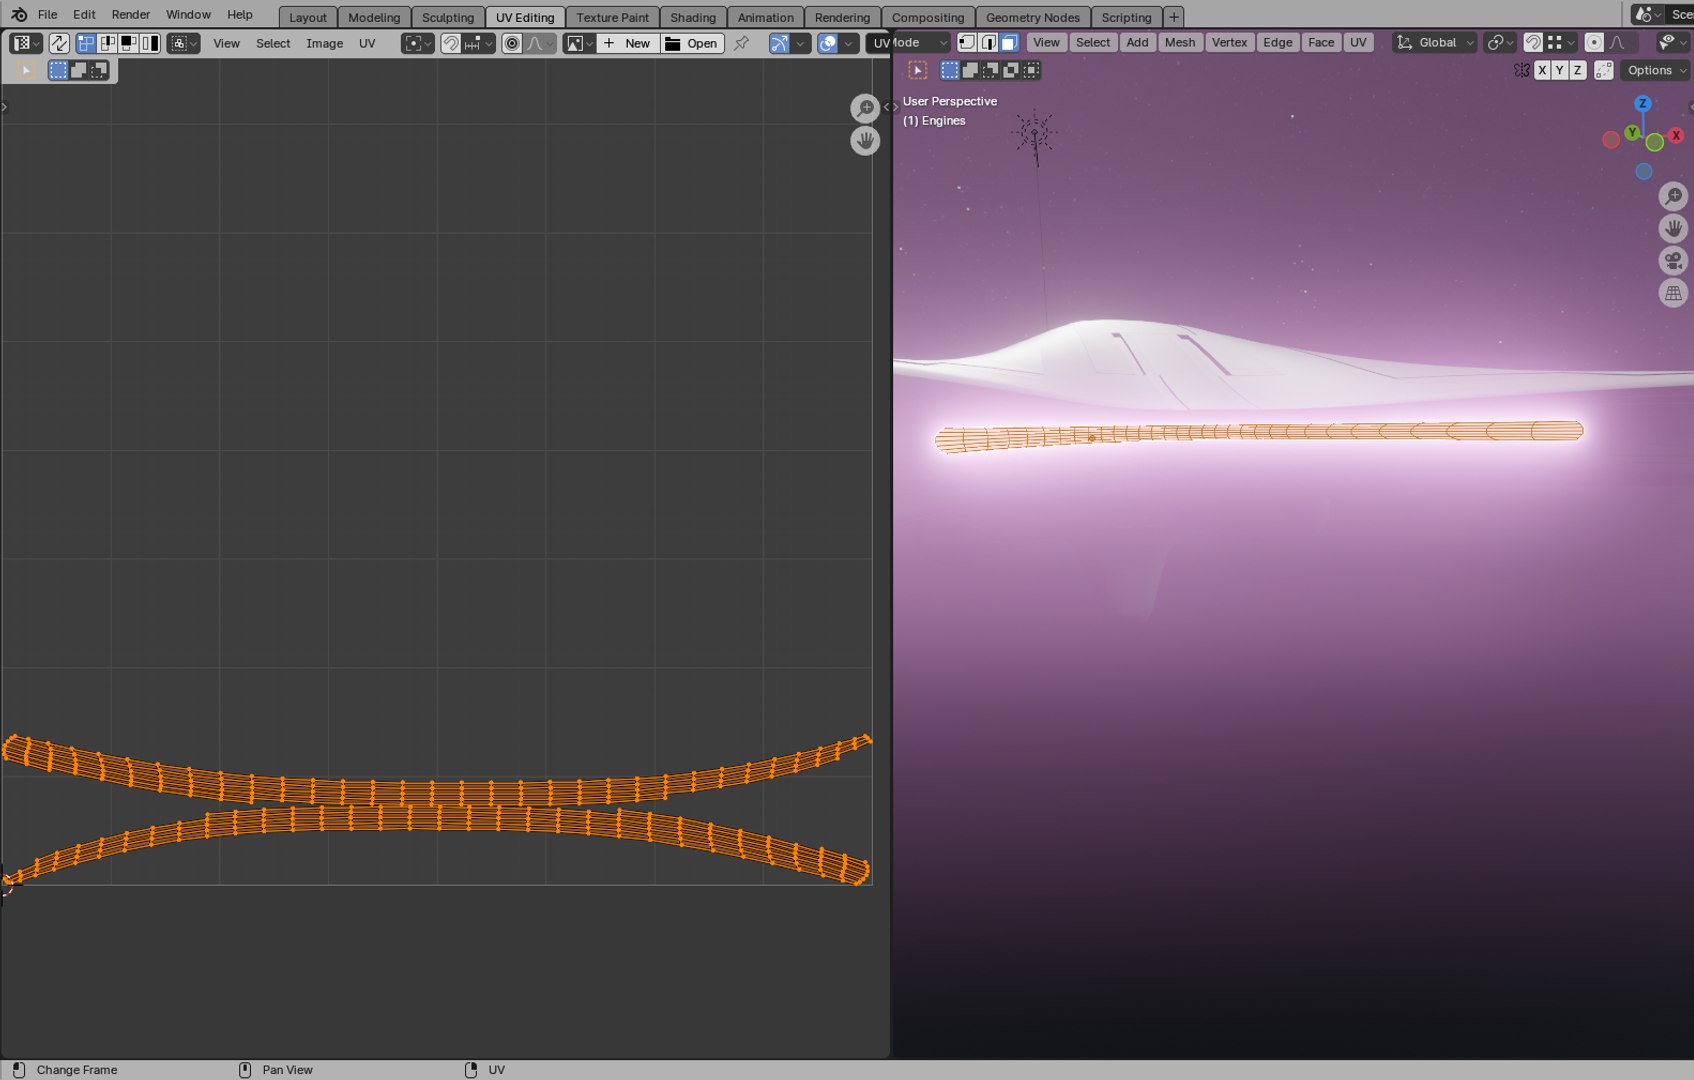Viewport: 1694px width, 1080px height.
Task: Open the pivot point dropdown in UV editor
Action: (x=418, y=43)
